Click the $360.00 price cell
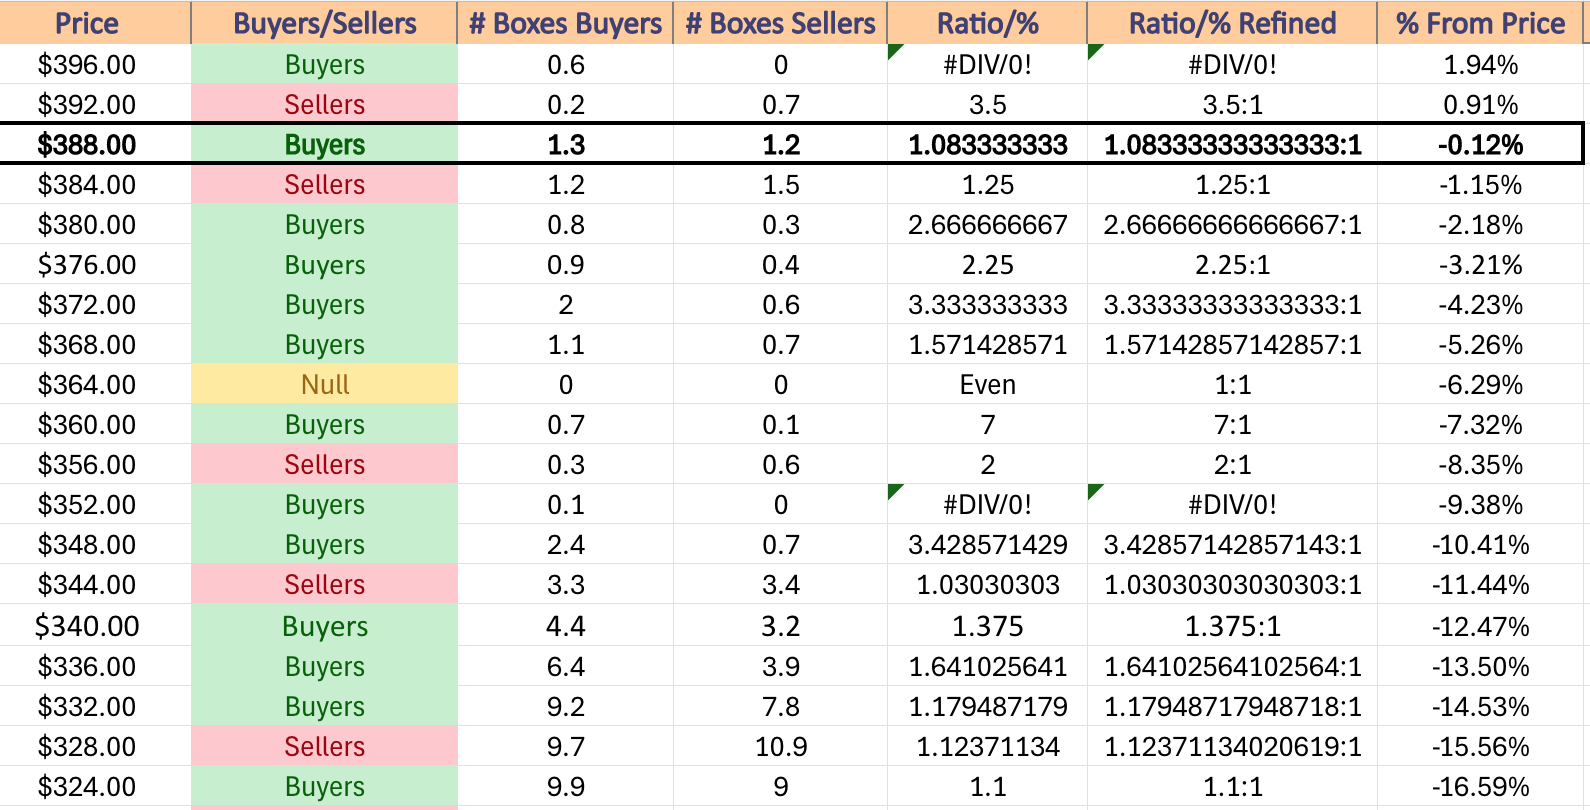Viewport: 1590px width, 810px height. [x=95, y=425]
